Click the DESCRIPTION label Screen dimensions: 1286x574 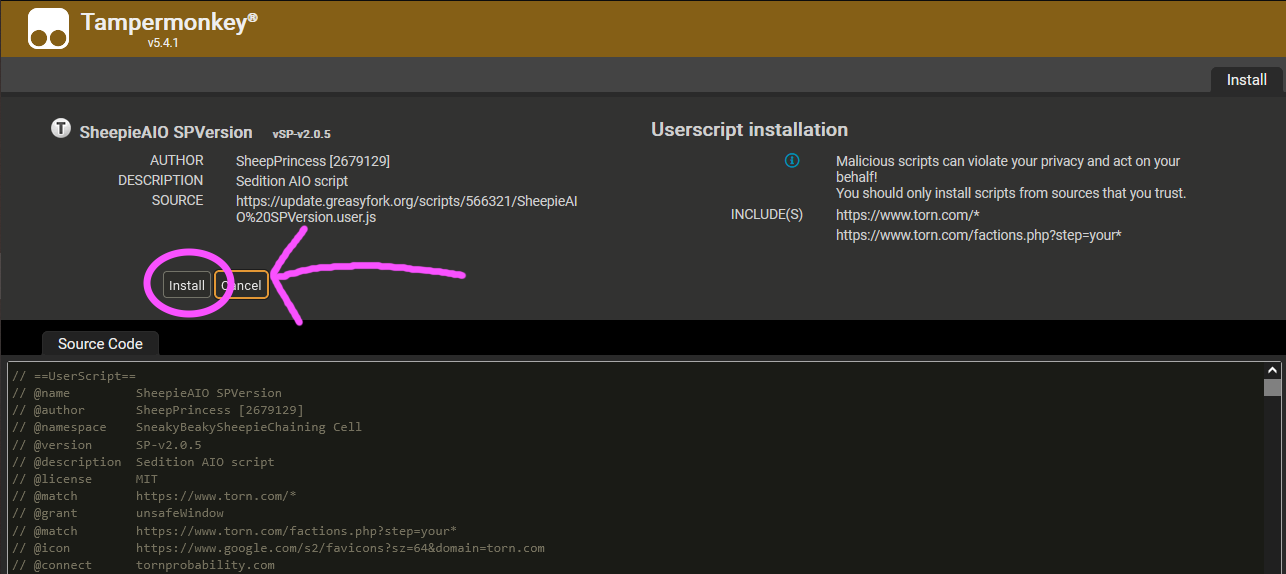click(x=161, y=180)
